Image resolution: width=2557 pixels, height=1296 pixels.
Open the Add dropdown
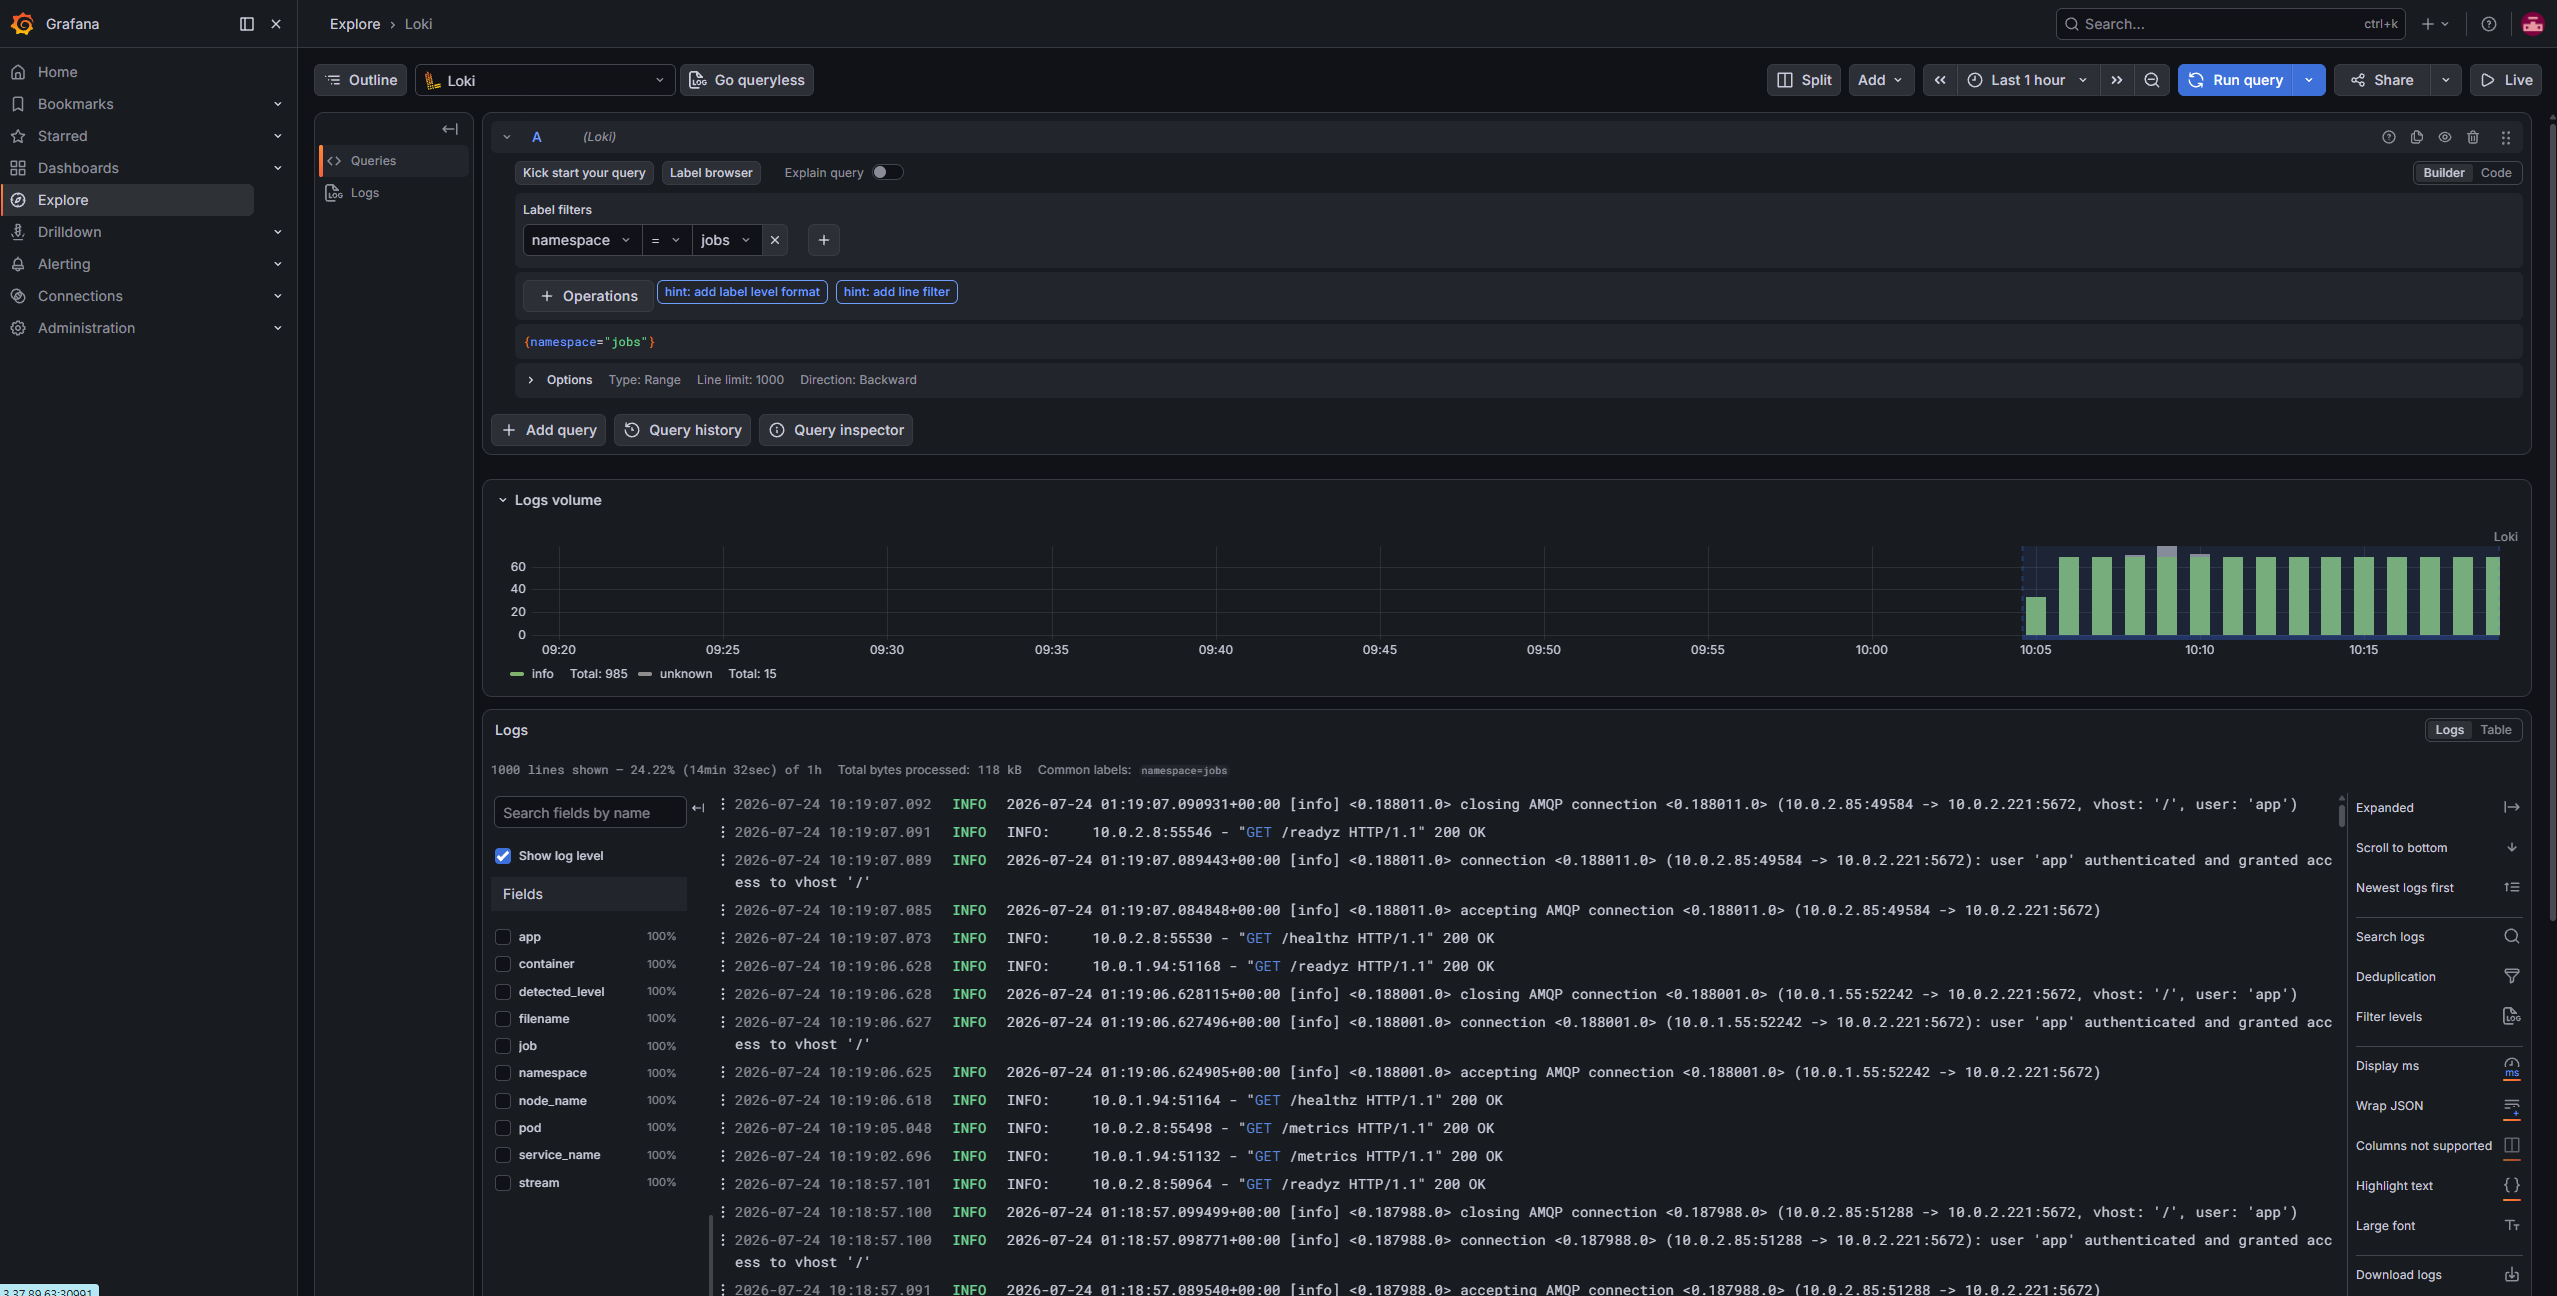(x=1881, y=80)
